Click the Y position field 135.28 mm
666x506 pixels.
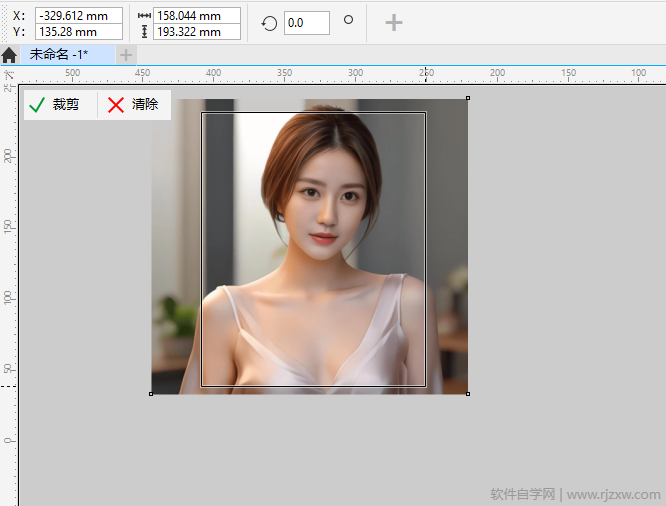click(79, 32)
